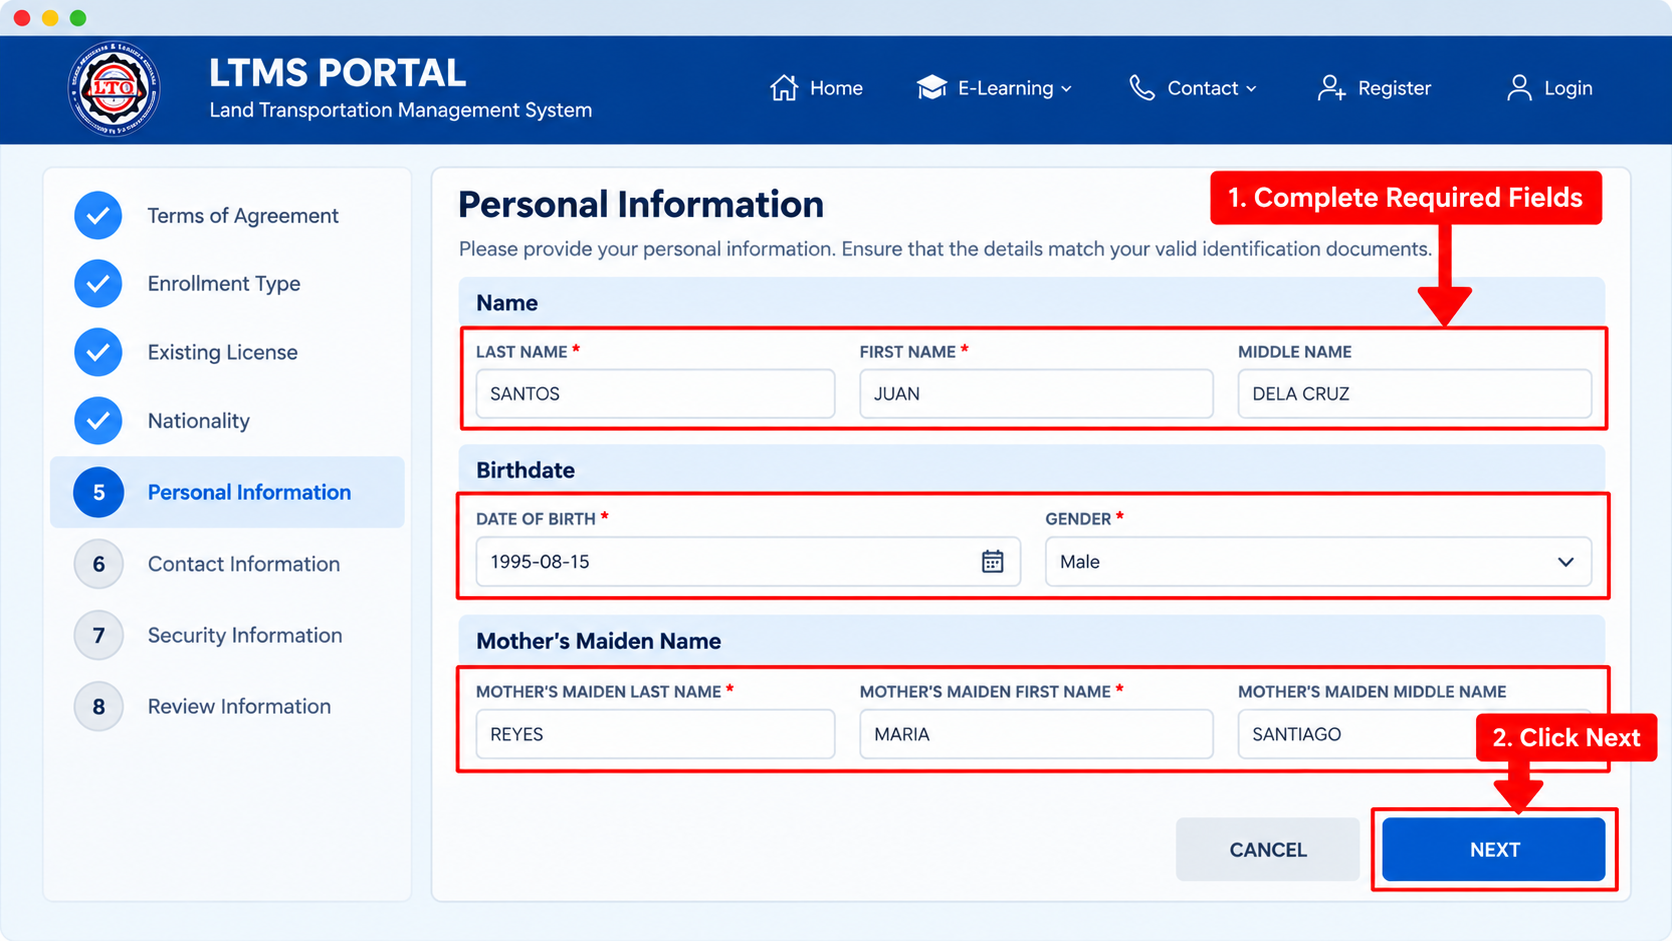
Task: Click the E-Learning graduation cap icon
Action: pyautogui.click(x=931, y=88)
